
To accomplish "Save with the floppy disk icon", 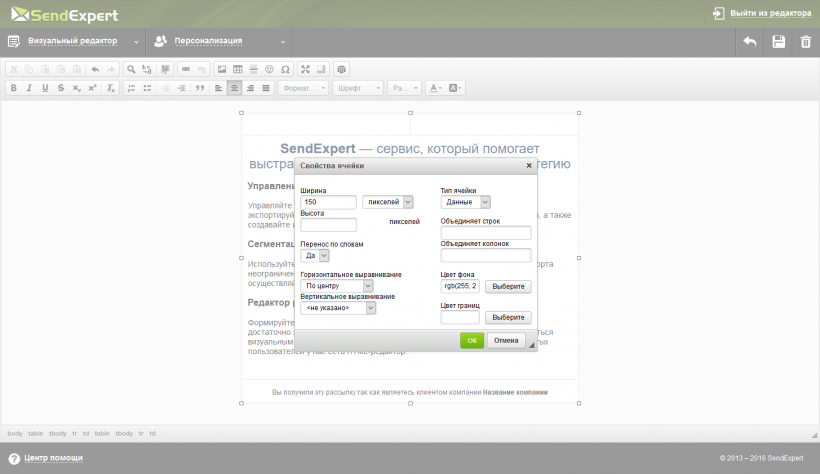I will point(779,41).
